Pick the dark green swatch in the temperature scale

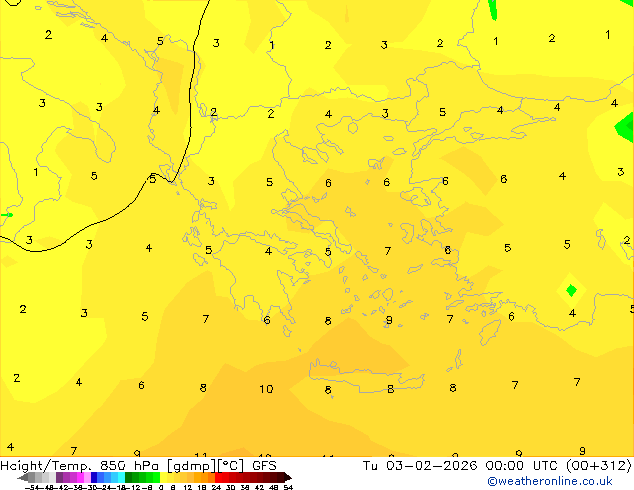128,477
